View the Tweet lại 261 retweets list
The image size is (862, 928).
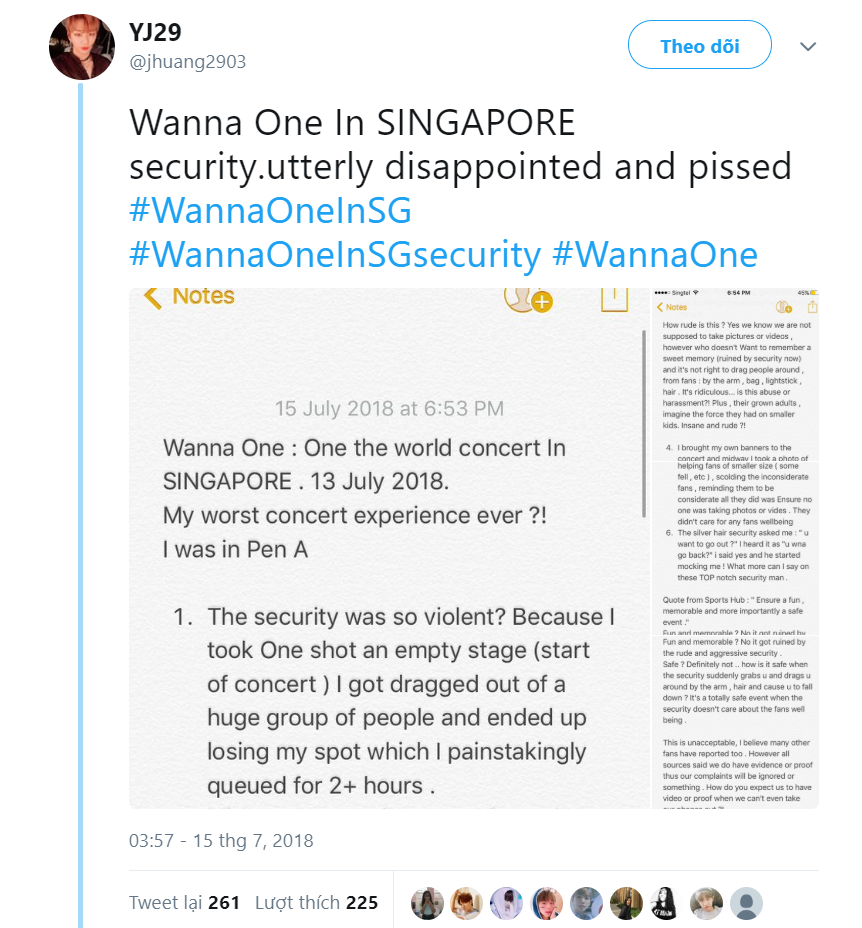coord(184,902)
